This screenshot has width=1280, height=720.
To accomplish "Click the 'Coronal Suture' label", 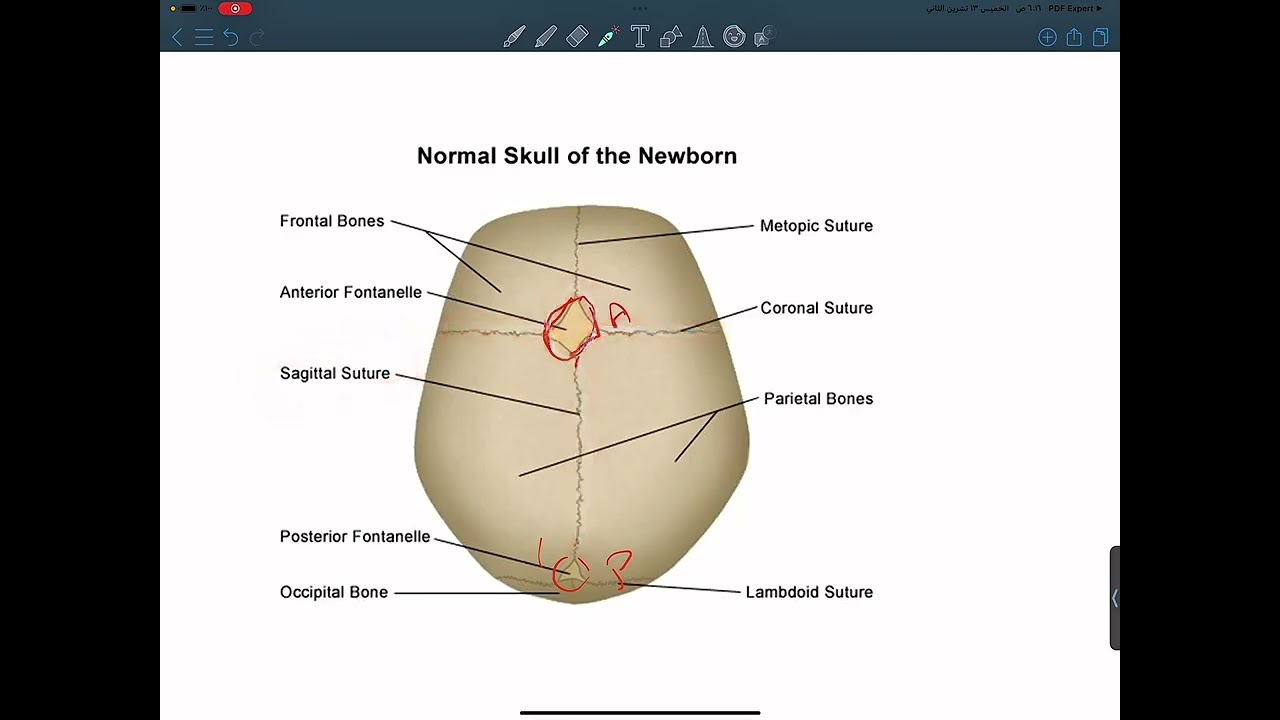I will [x=817, y=308].
